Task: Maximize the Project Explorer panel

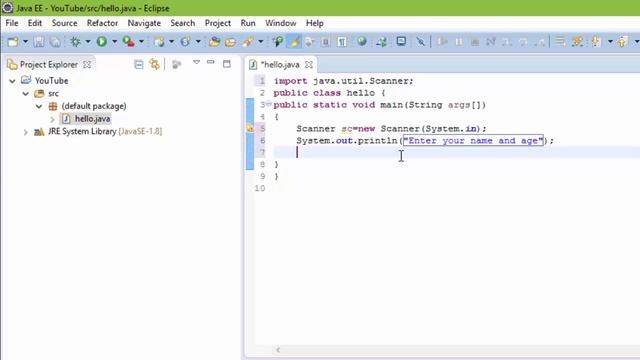Action: coord(227,64)
